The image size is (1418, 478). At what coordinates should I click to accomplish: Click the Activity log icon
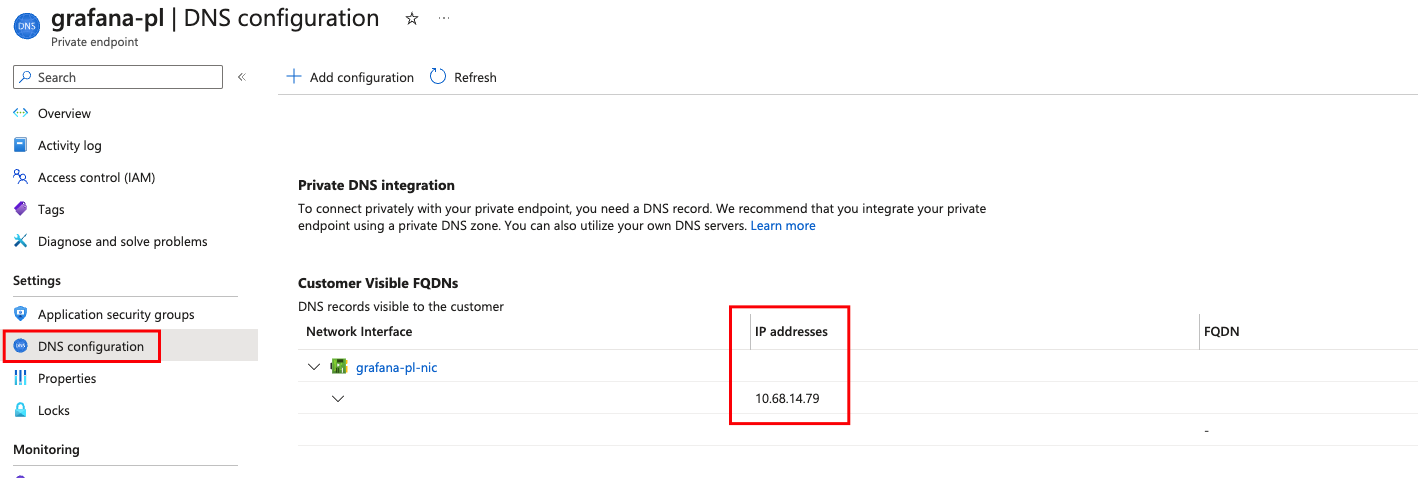coord(20,145)
